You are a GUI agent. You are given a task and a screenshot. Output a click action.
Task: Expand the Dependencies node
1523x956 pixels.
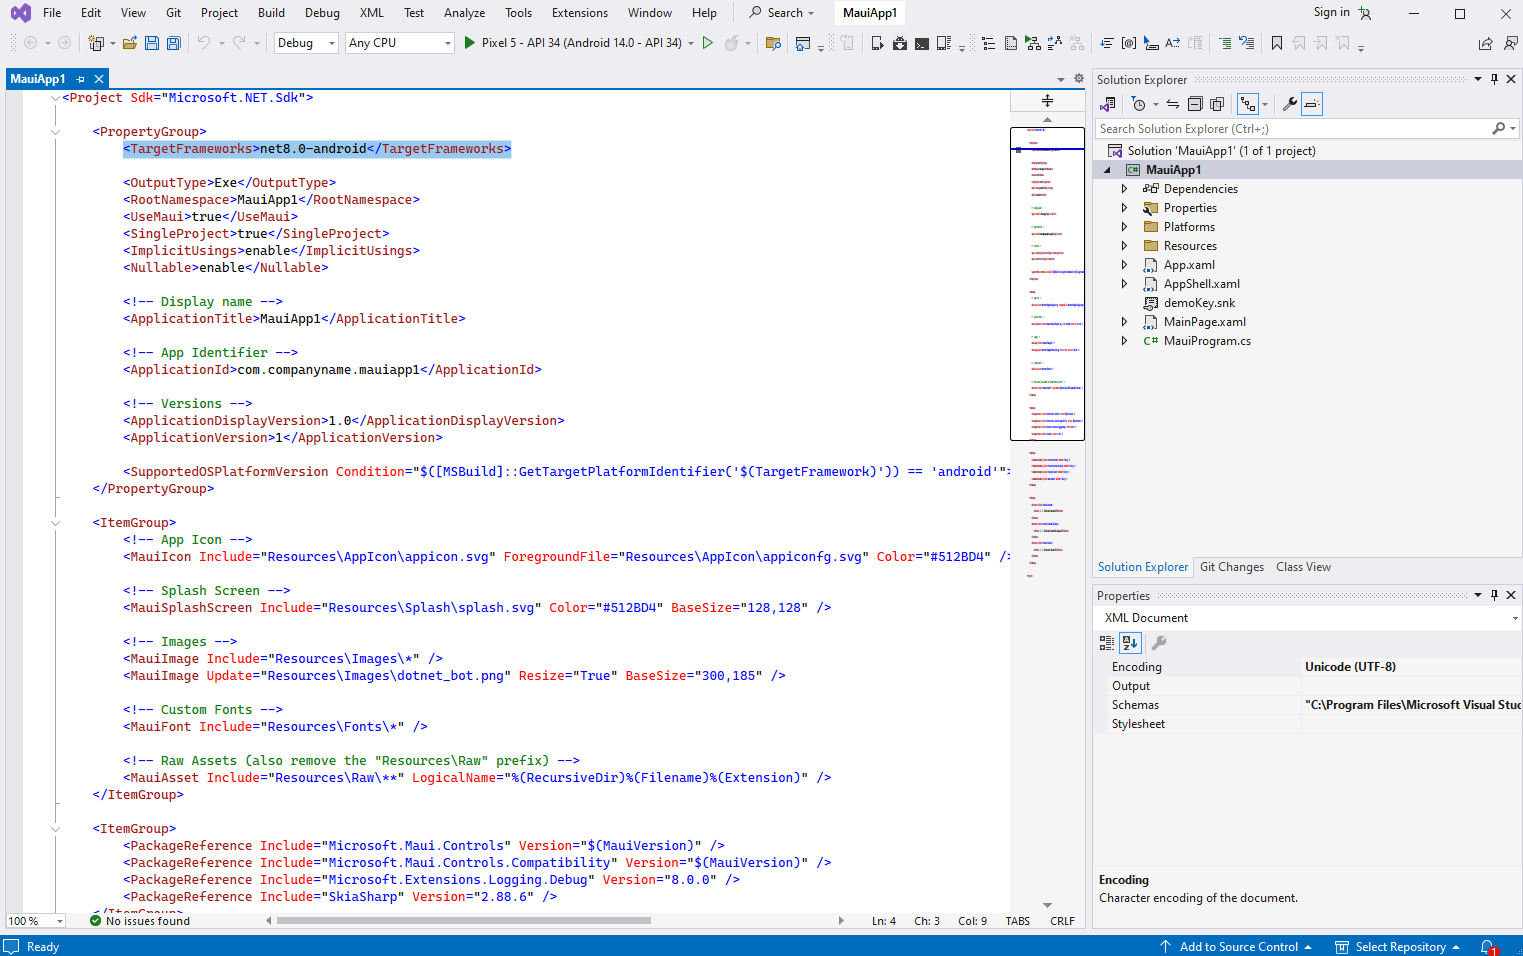click(x=1124, y=189)
